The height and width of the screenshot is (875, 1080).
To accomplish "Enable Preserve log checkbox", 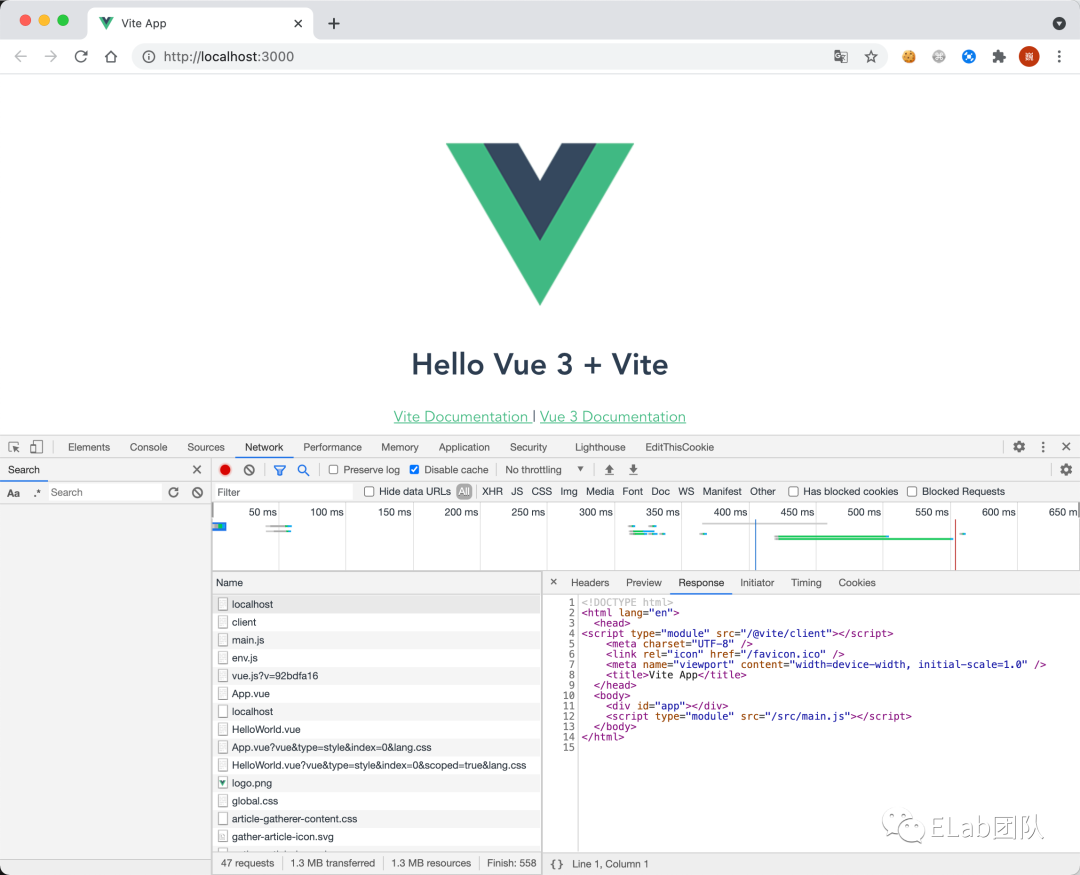I will [333, 470].
